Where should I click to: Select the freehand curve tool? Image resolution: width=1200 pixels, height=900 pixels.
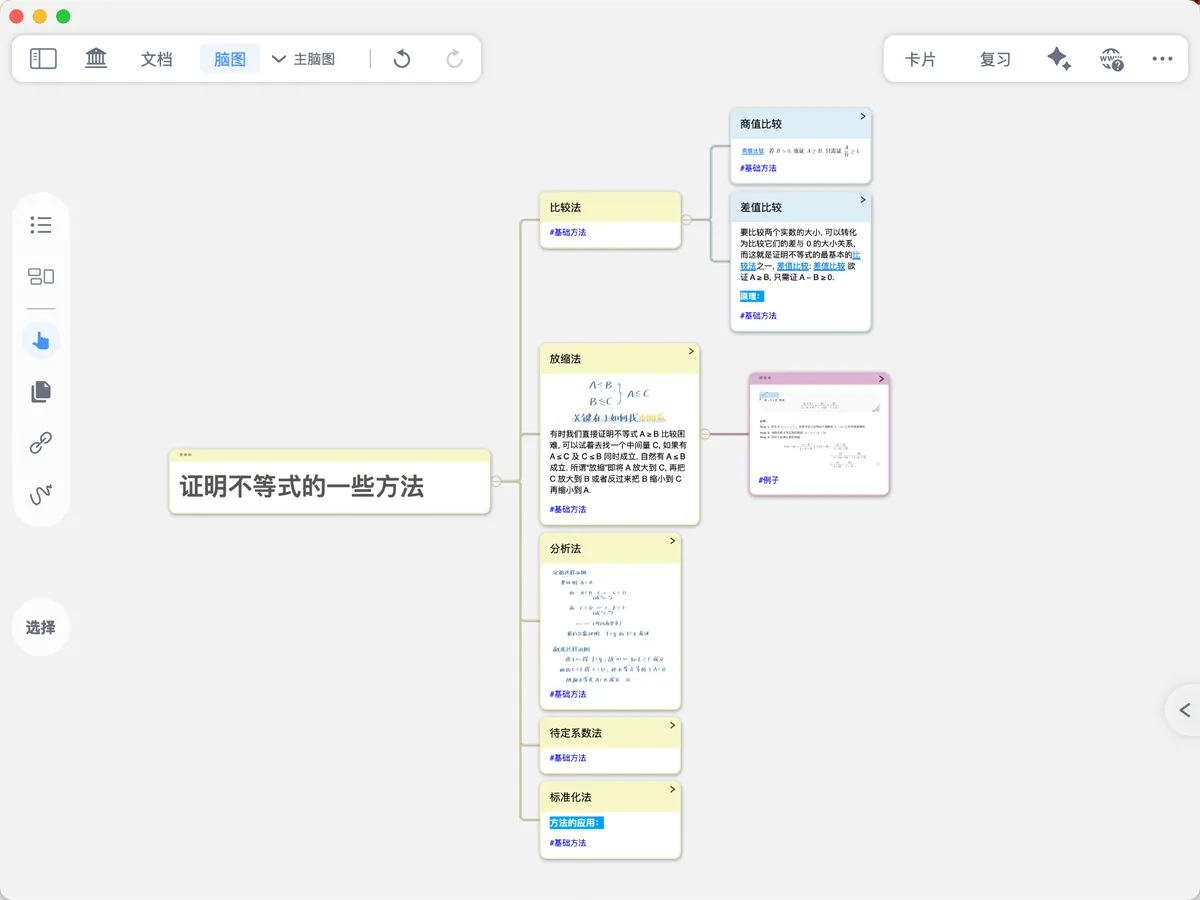point(41,494)
